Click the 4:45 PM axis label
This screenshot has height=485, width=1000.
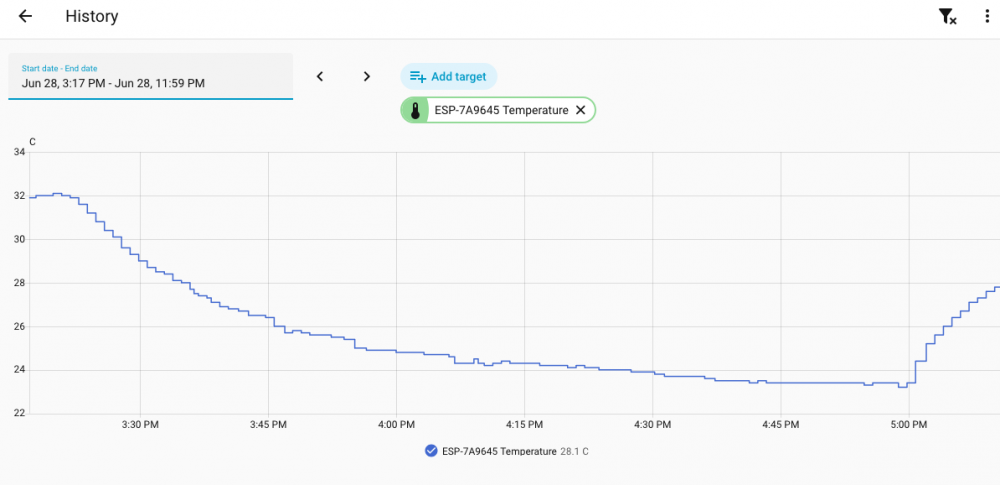(x=781, y=424)
